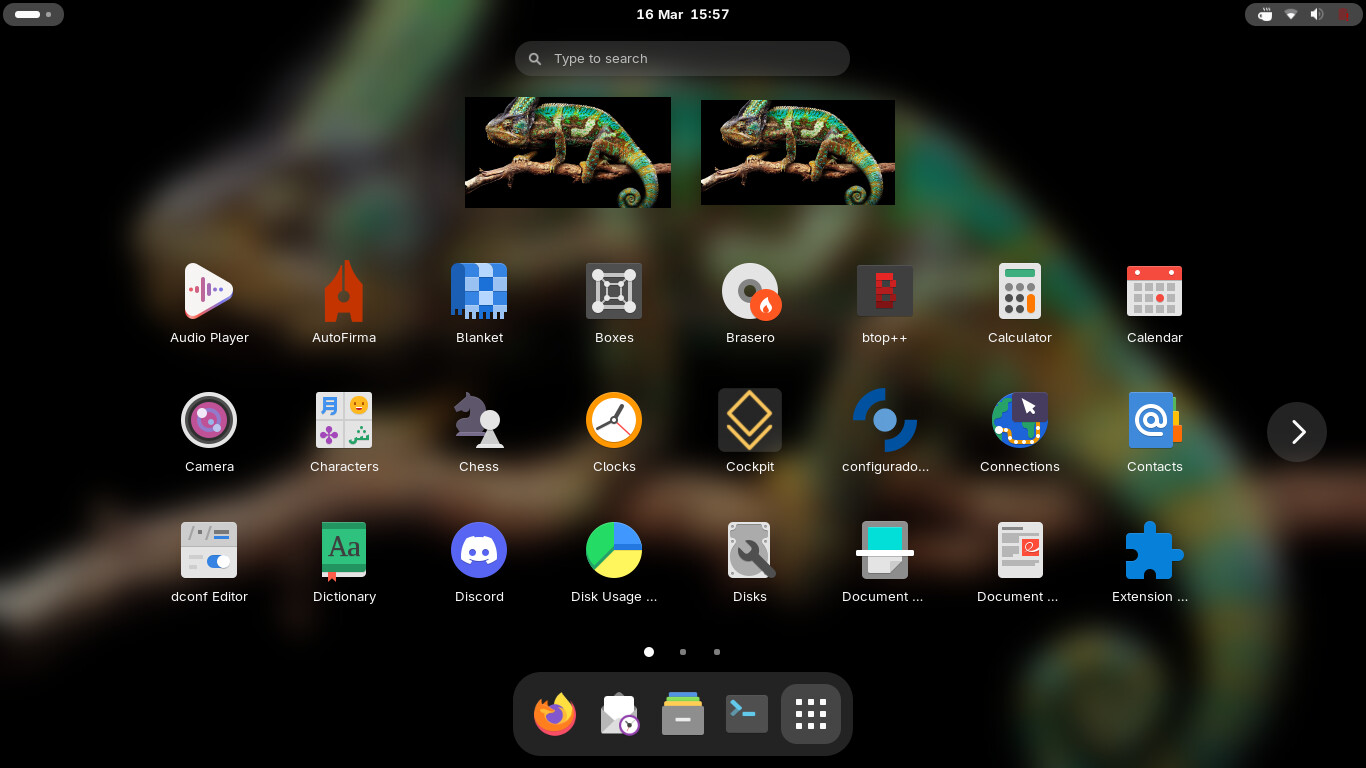Switch to second app page dot
1366x768 pixels.
coord(683,652)
